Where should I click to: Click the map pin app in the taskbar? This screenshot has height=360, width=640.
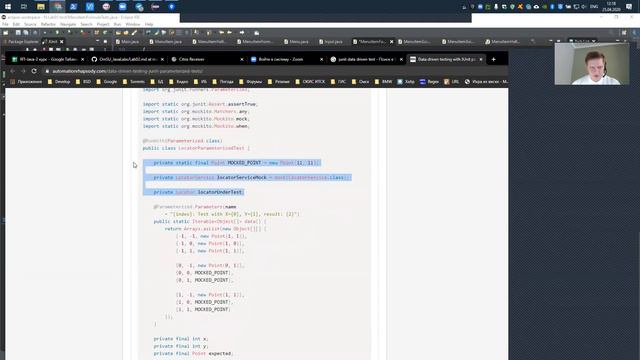[171, 7]
